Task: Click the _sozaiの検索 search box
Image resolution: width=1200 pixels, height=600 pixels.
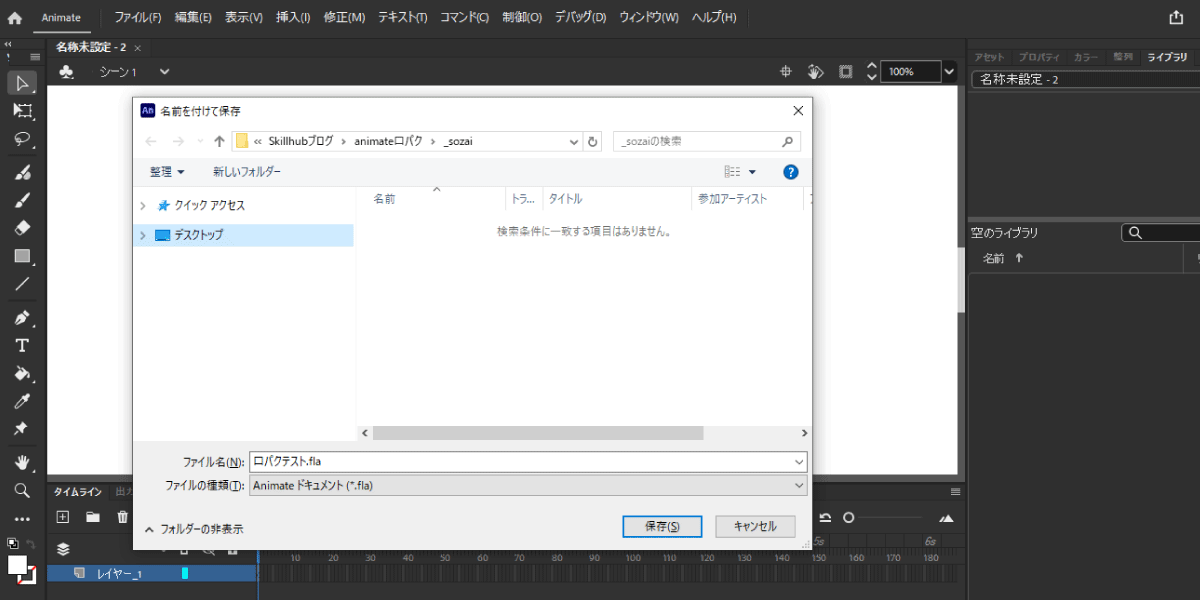Action: (706, 142)
